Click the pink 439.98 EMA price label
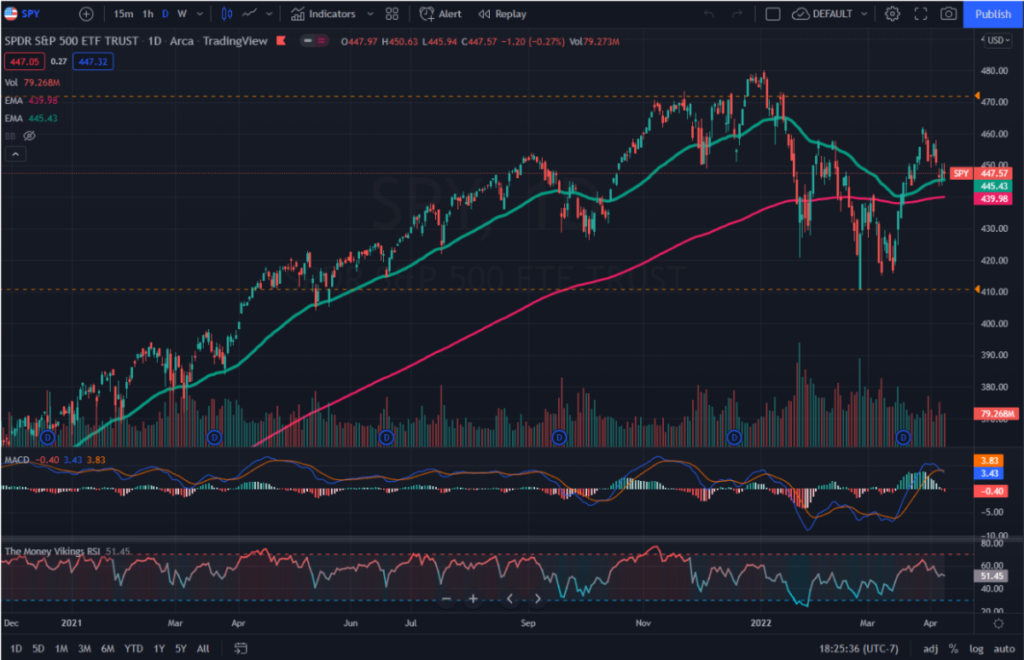 click(x=993, y=198)
